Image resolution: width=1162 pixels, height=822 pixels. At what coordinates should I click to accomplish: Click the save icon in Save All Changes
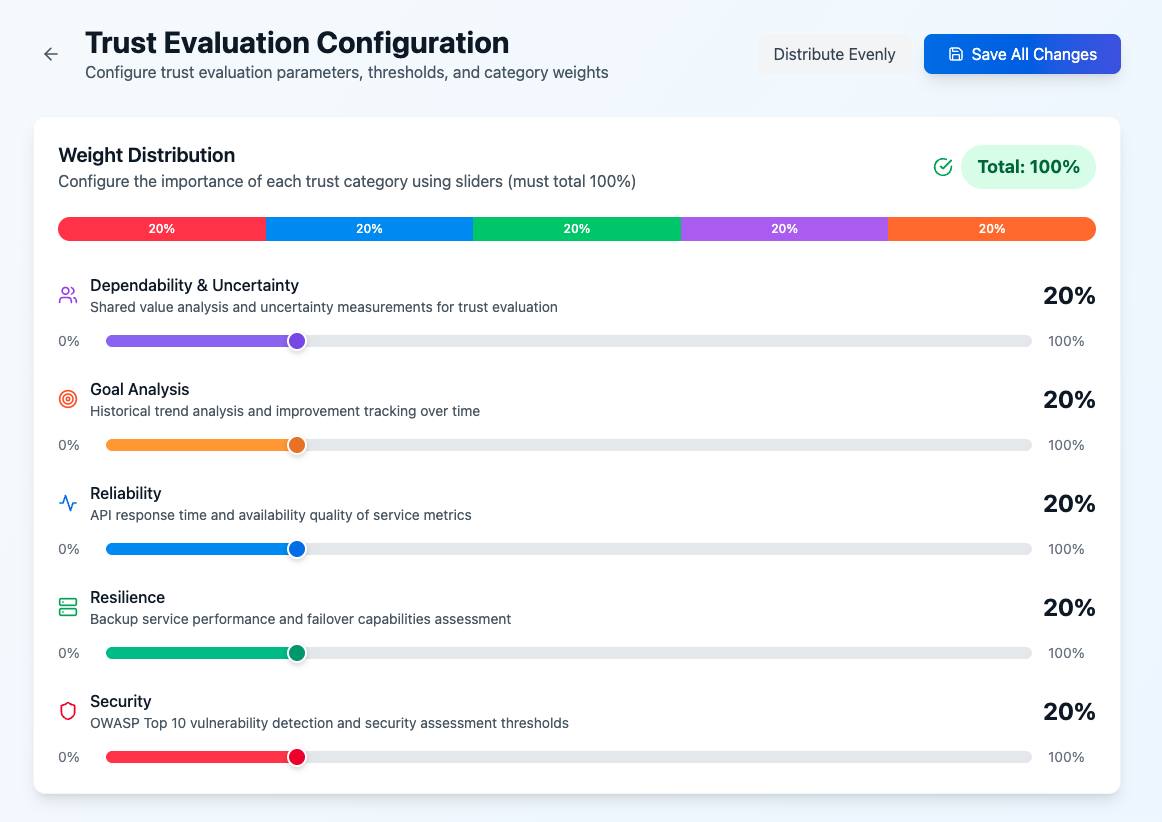click(x=957, y=54)
